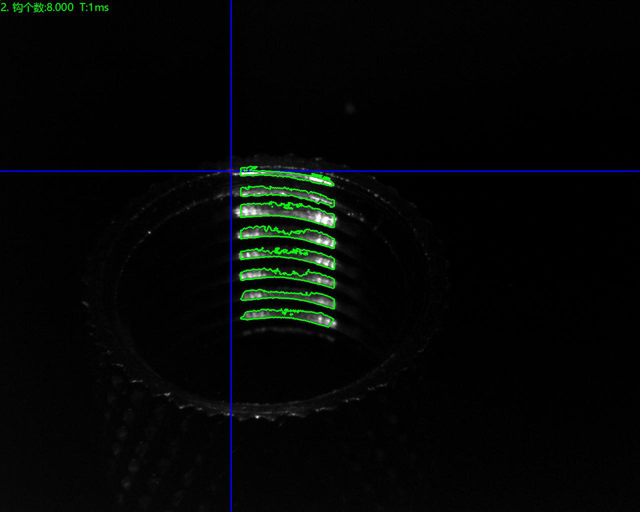Click the horizontal blue line left of the crosshair
The width and height of the screenshot is (640, 512).
100,171
